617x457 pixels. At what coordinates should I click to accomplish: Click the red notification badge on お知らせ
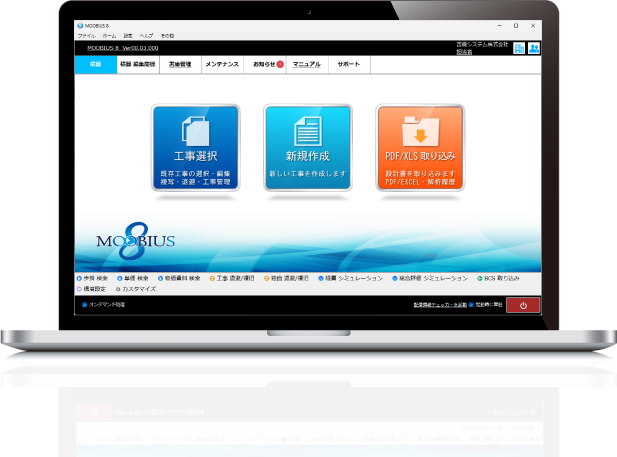[280, 64]
